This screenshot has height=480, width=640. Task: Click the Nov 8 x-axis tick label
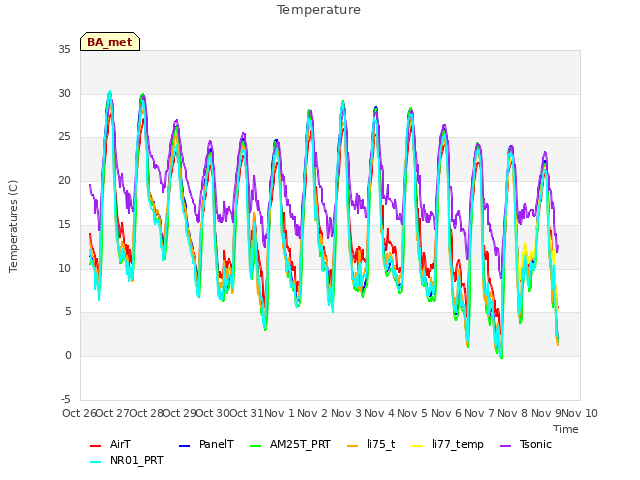(x=513, y=413)
